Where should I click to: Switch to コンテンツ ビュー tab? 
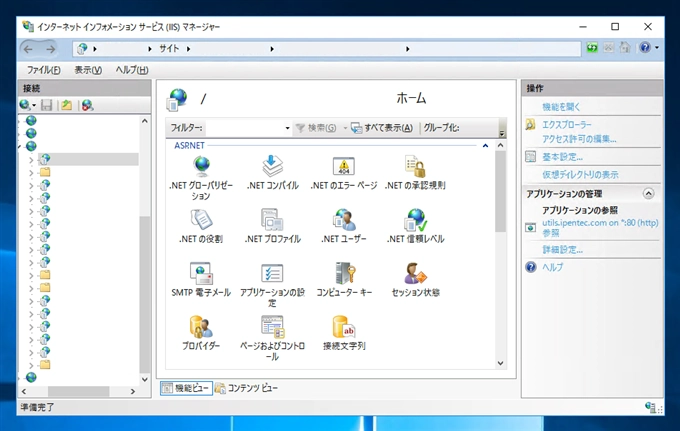[x=246, y=388]
